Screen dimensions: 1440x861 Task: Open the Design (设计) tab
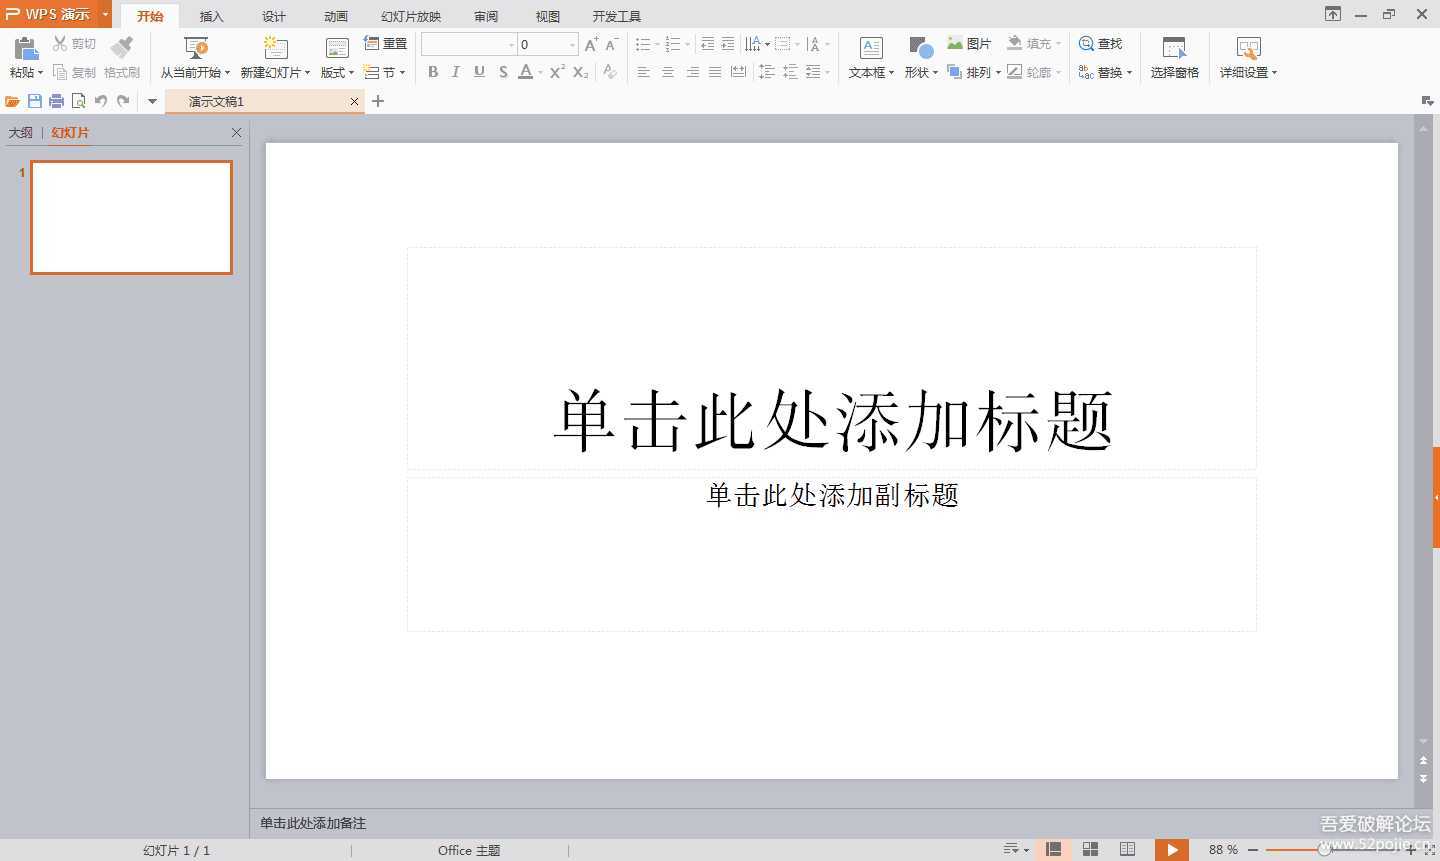(273, 16)
